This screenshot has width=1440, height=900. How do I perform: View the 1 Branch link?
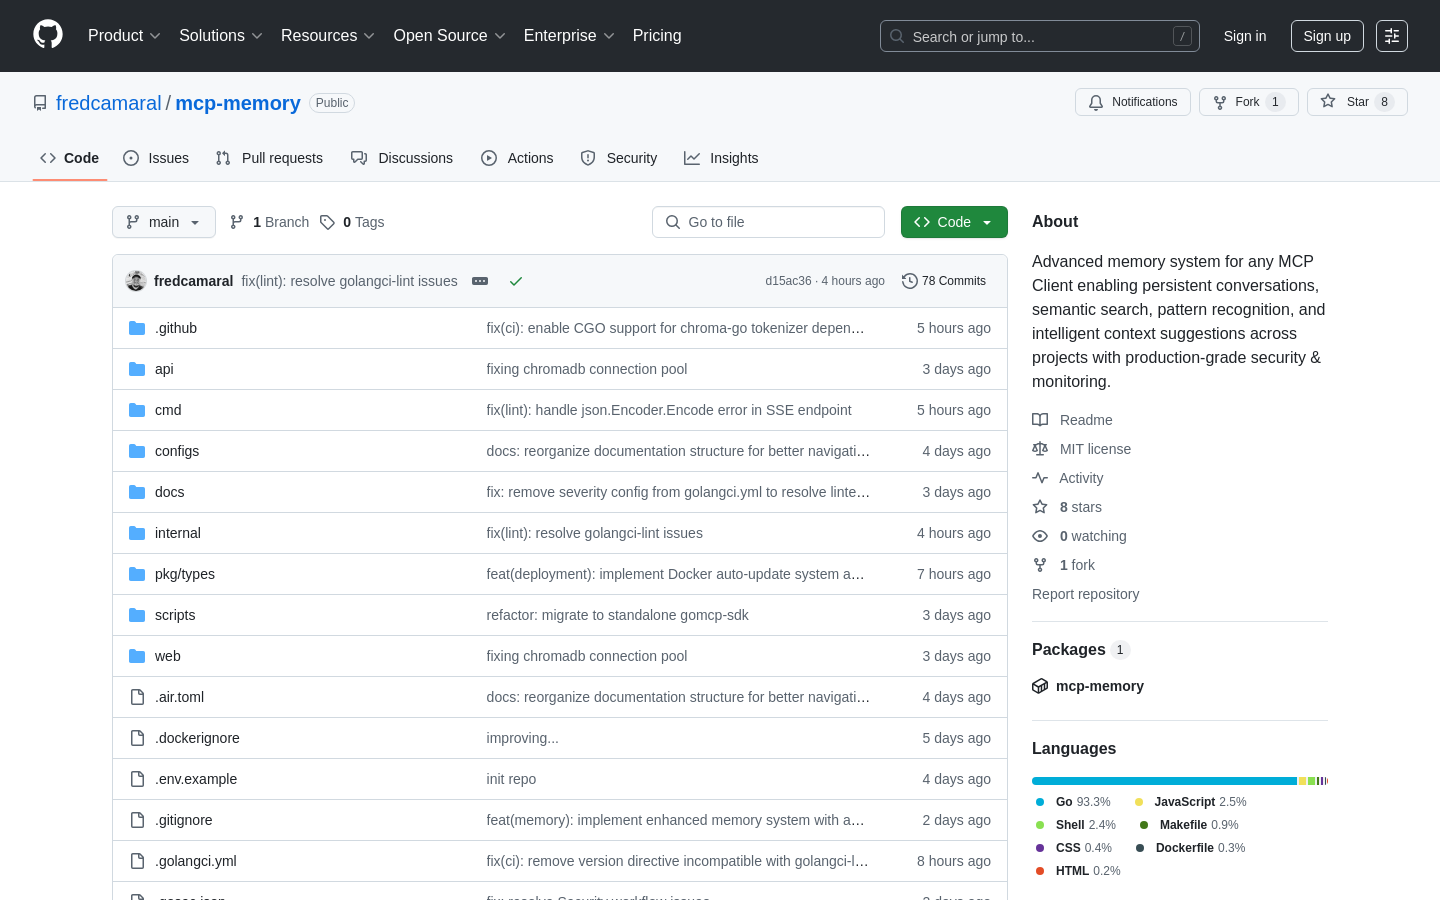pyautogui.click(x=269, y=222)
